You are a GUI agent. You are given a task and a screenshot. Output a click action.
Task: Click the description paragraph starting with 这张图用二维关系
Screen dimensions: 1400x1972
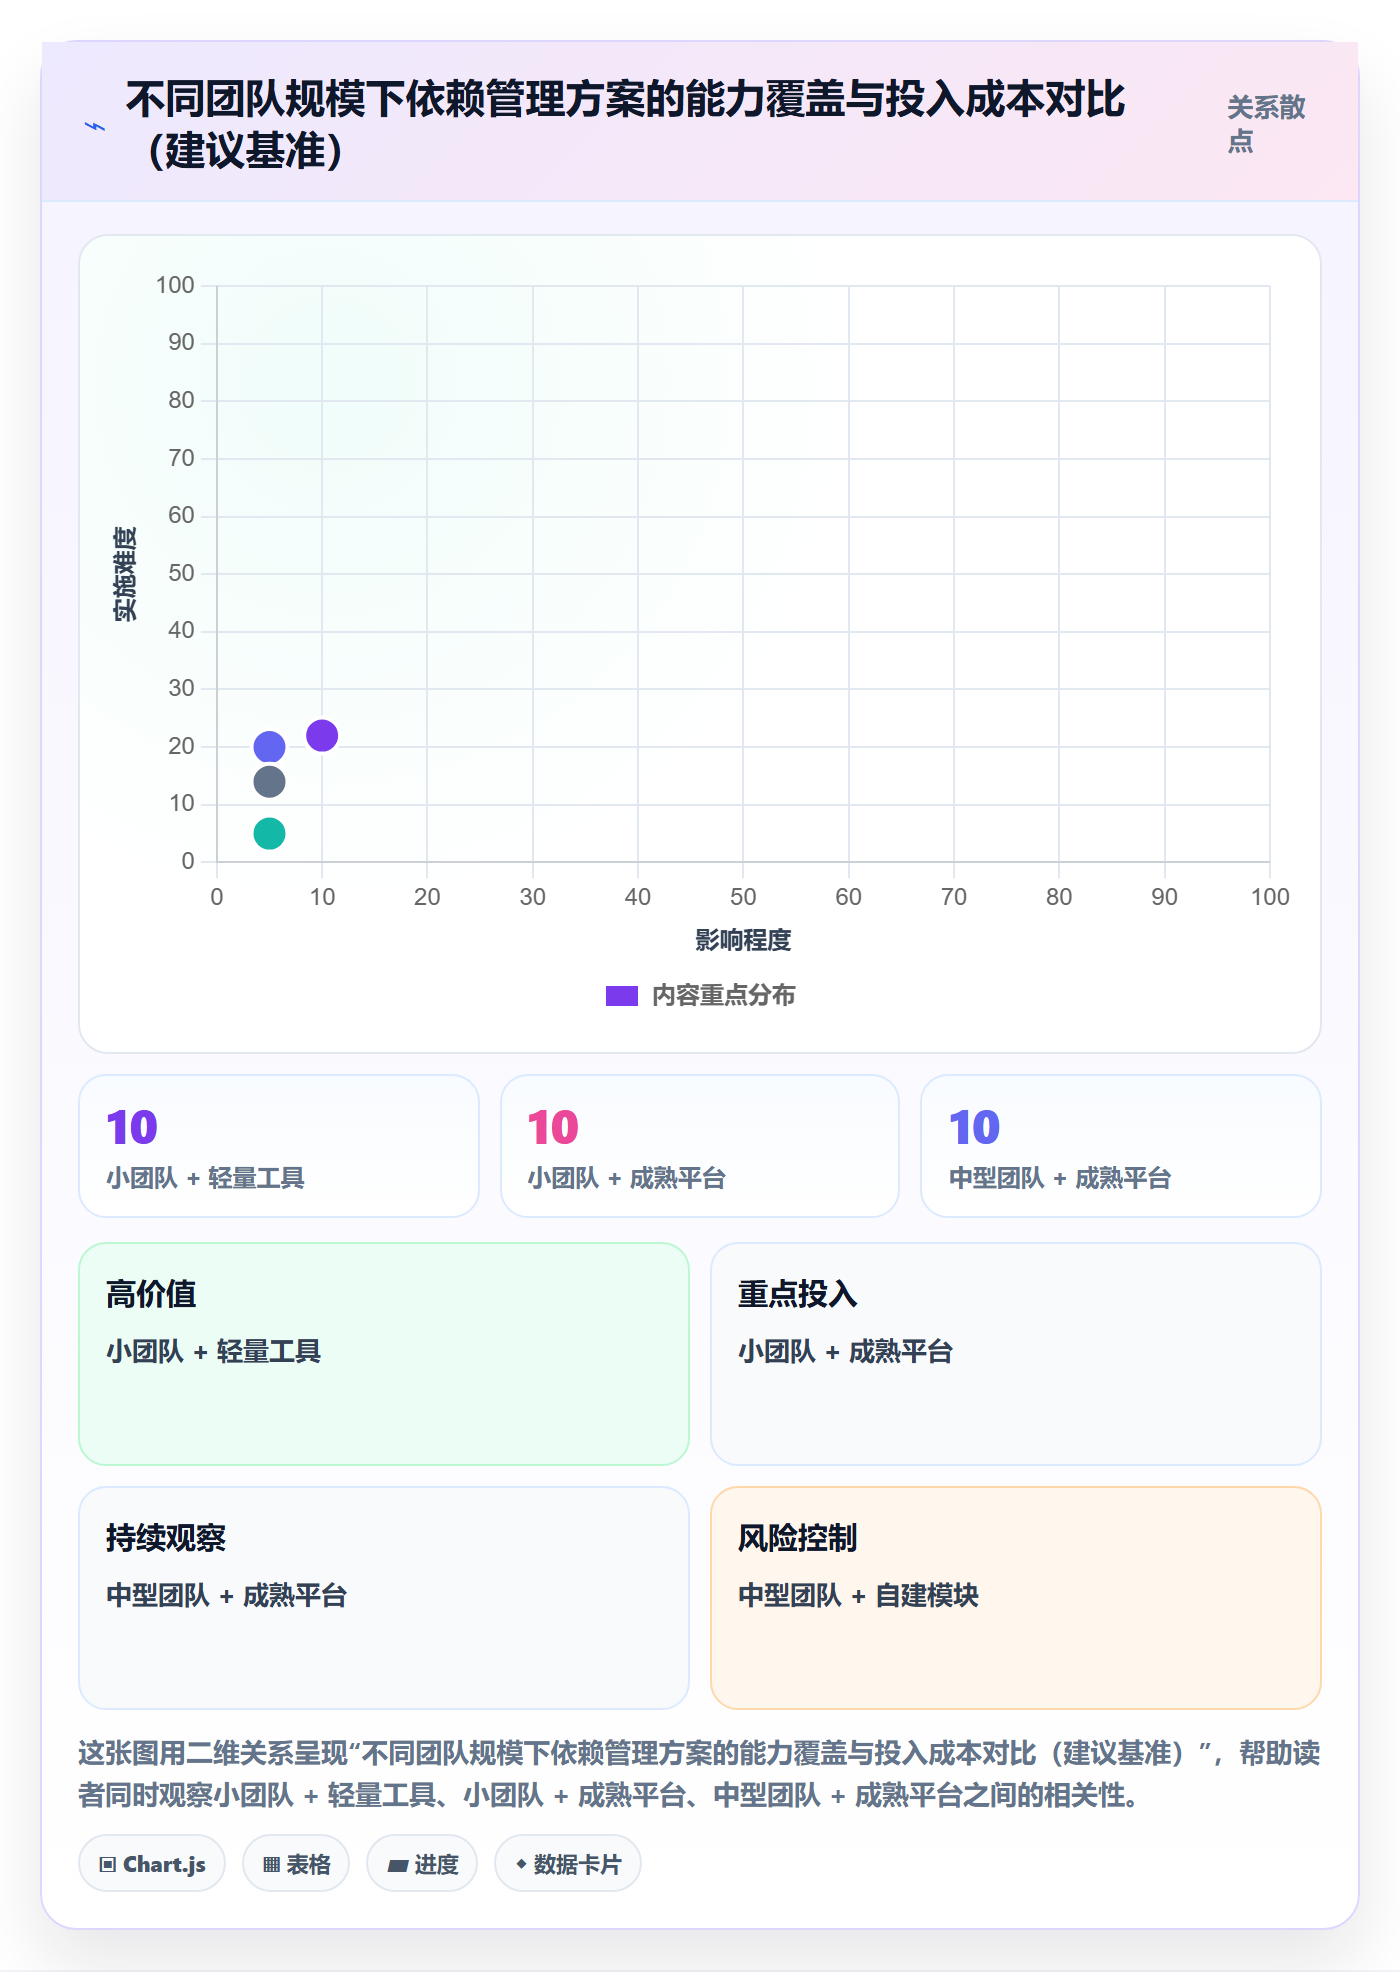699,1774
